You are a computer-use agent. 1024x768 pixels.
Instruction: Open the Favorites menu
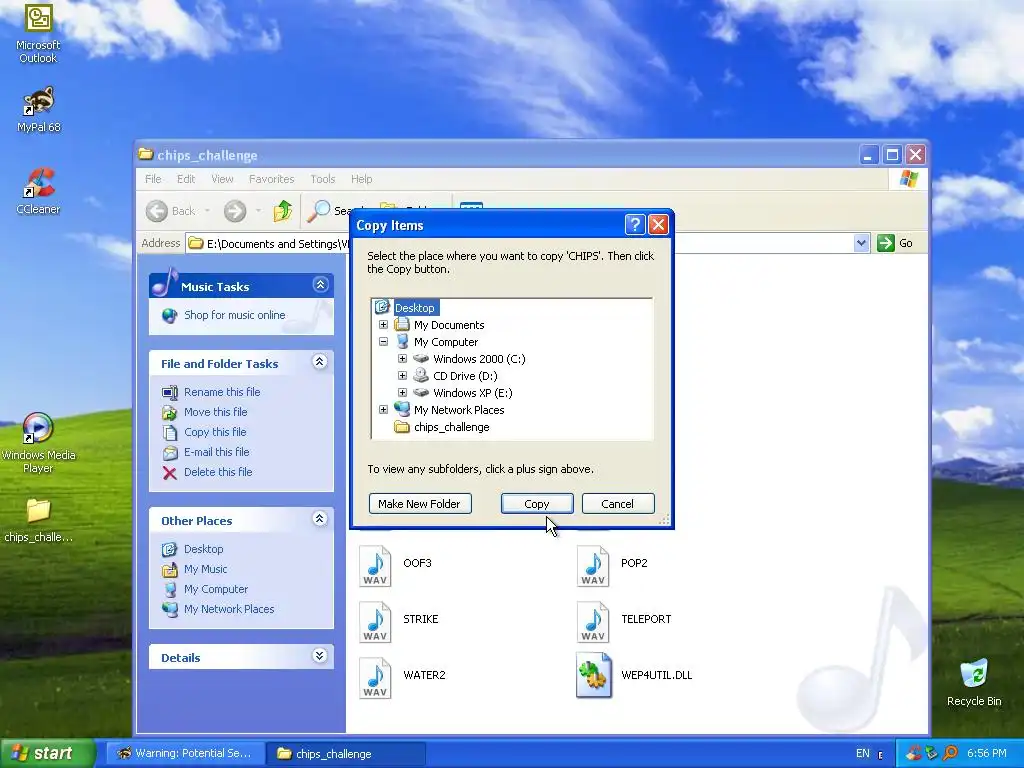click(x=271, y=179)
